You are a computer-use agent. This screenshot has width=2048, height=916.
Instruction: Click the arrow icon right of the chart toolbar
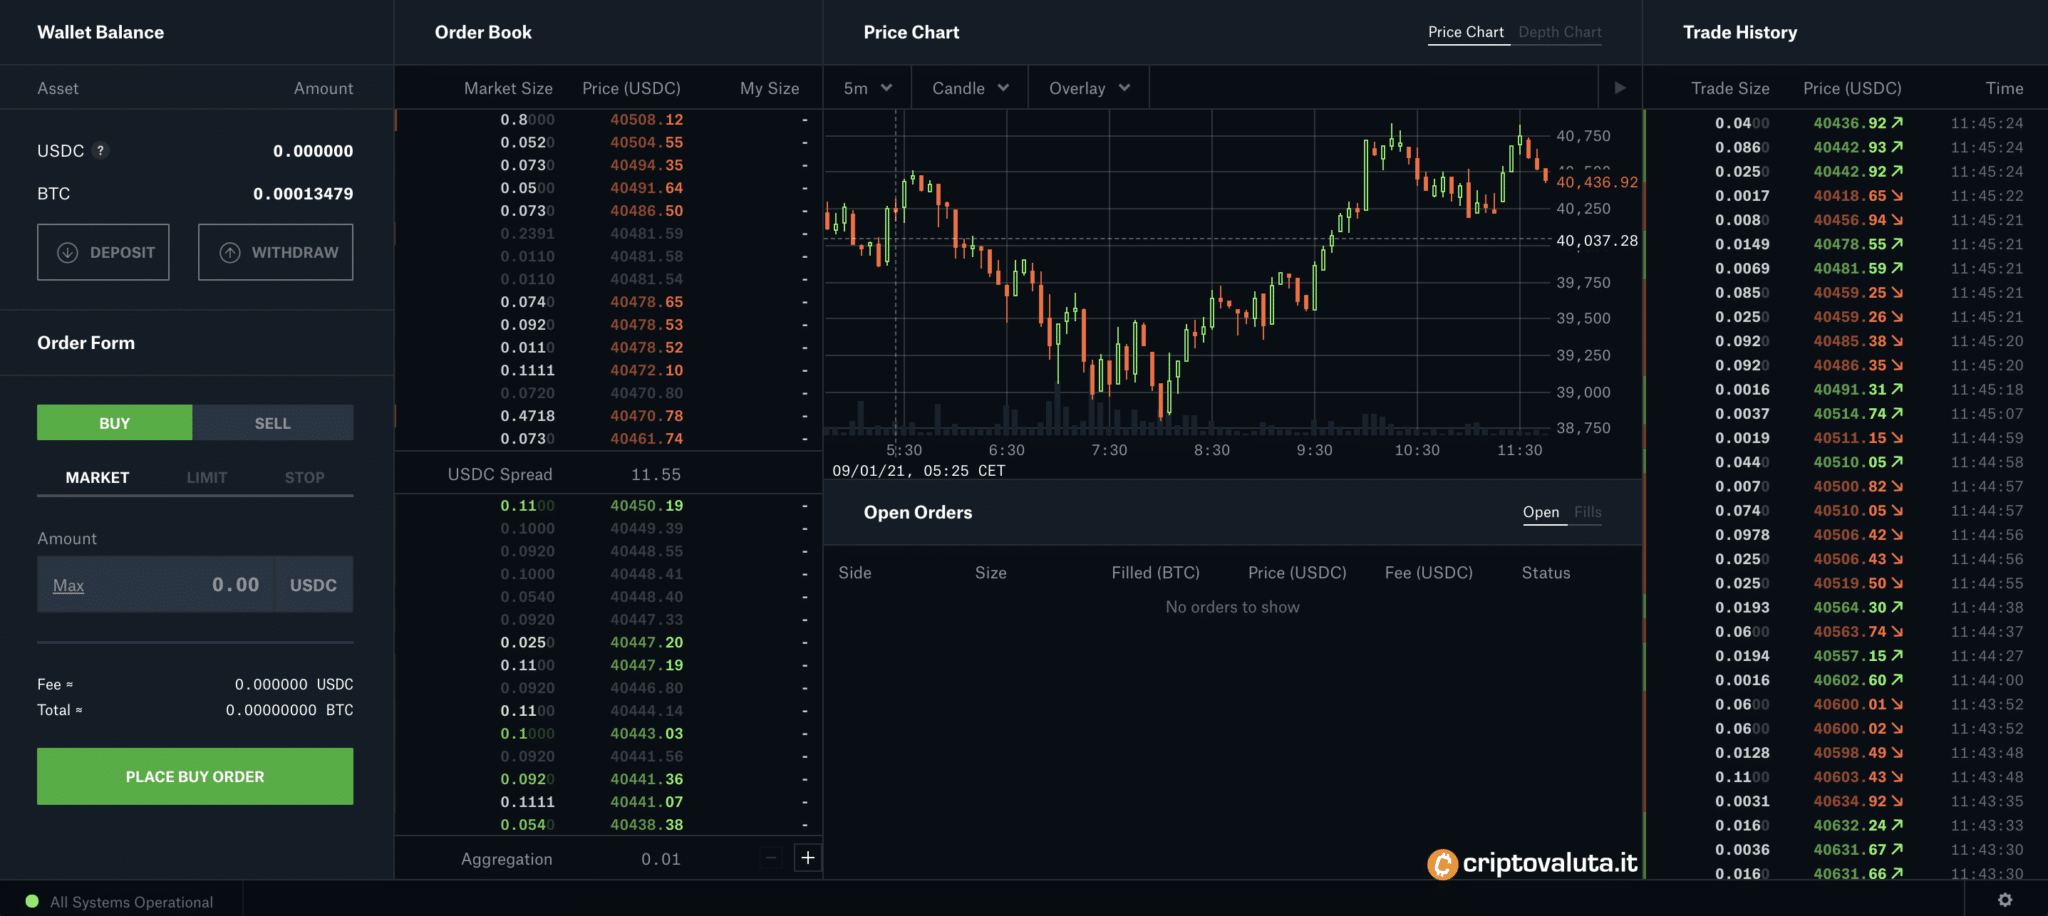coord(1620,87)
